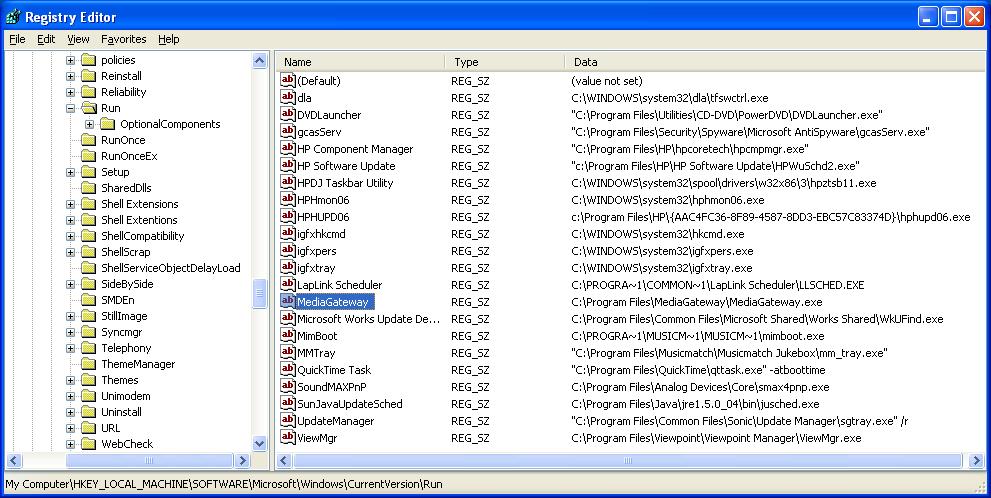Click the SunJavaUpdateSched value icon
This screenshot has height=498, width=991.
pos(288,403)
